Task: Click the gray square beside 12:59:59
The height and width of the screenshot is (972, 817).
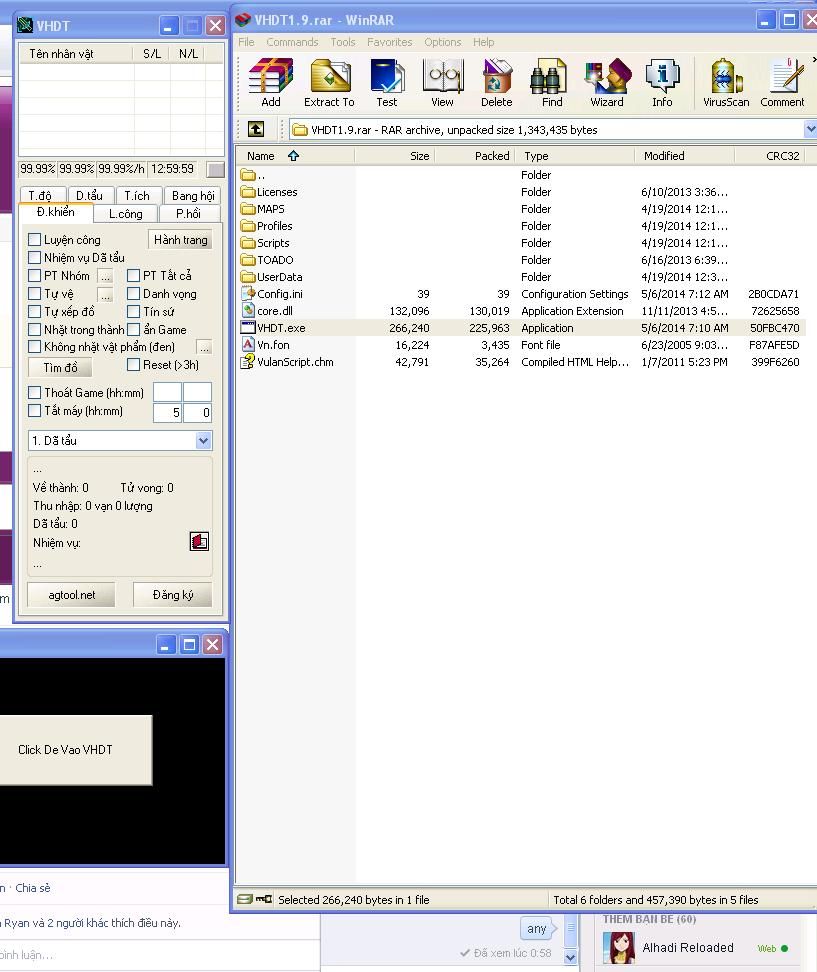Action: pos(216,169)
